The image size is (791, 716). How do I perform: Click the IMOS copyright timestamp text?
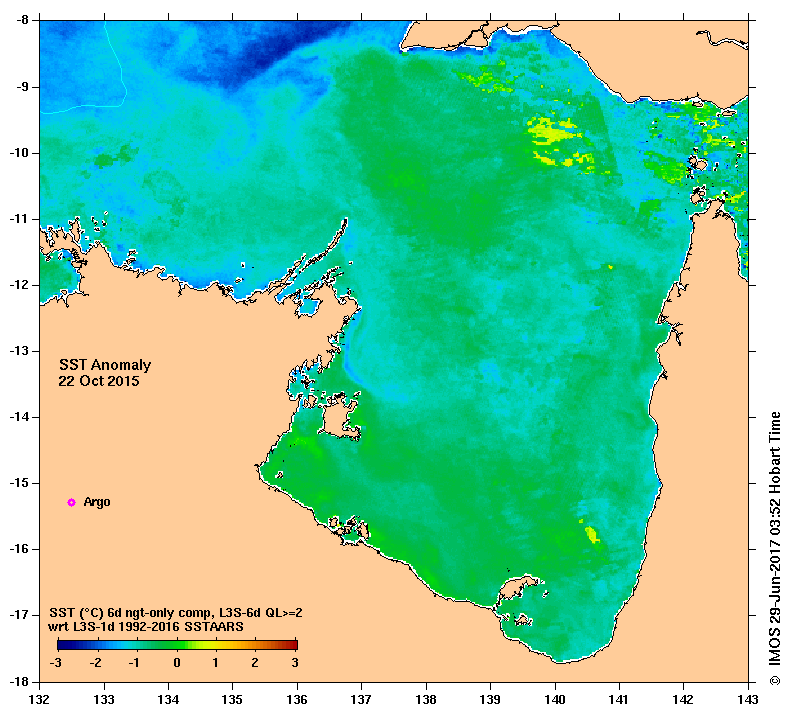click(775, 548)
